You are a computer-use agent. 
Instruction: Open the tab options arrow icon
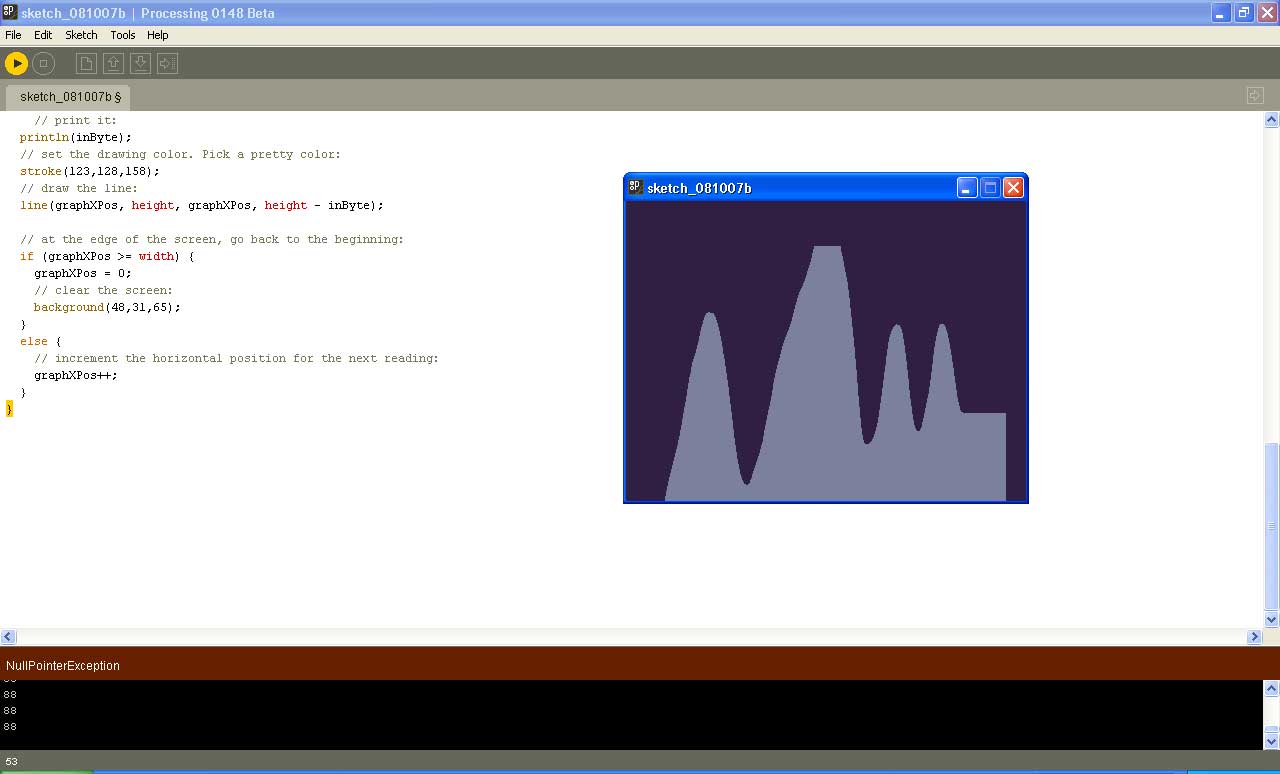pyautogui.click(x=1255, y=96)
